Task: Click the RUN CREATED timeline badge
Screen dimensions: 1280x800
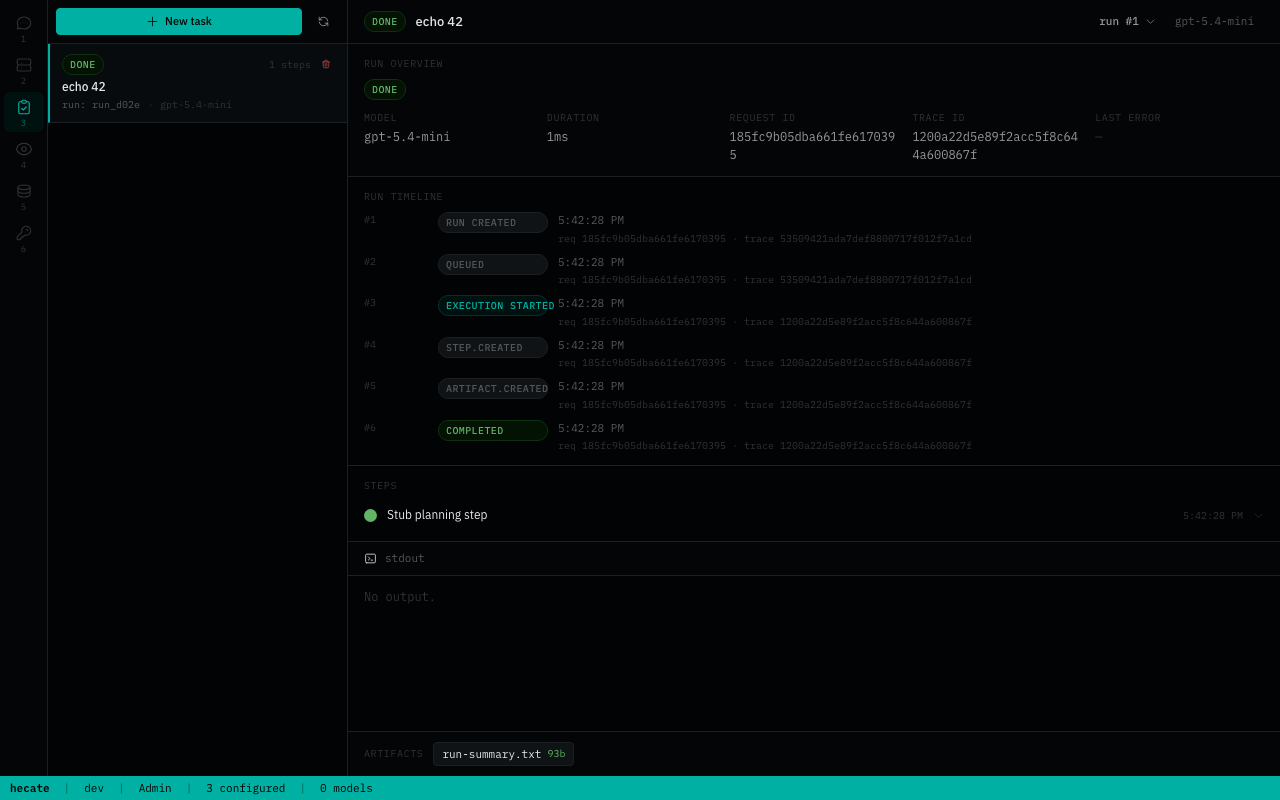Action: click(x=492, y=223)
